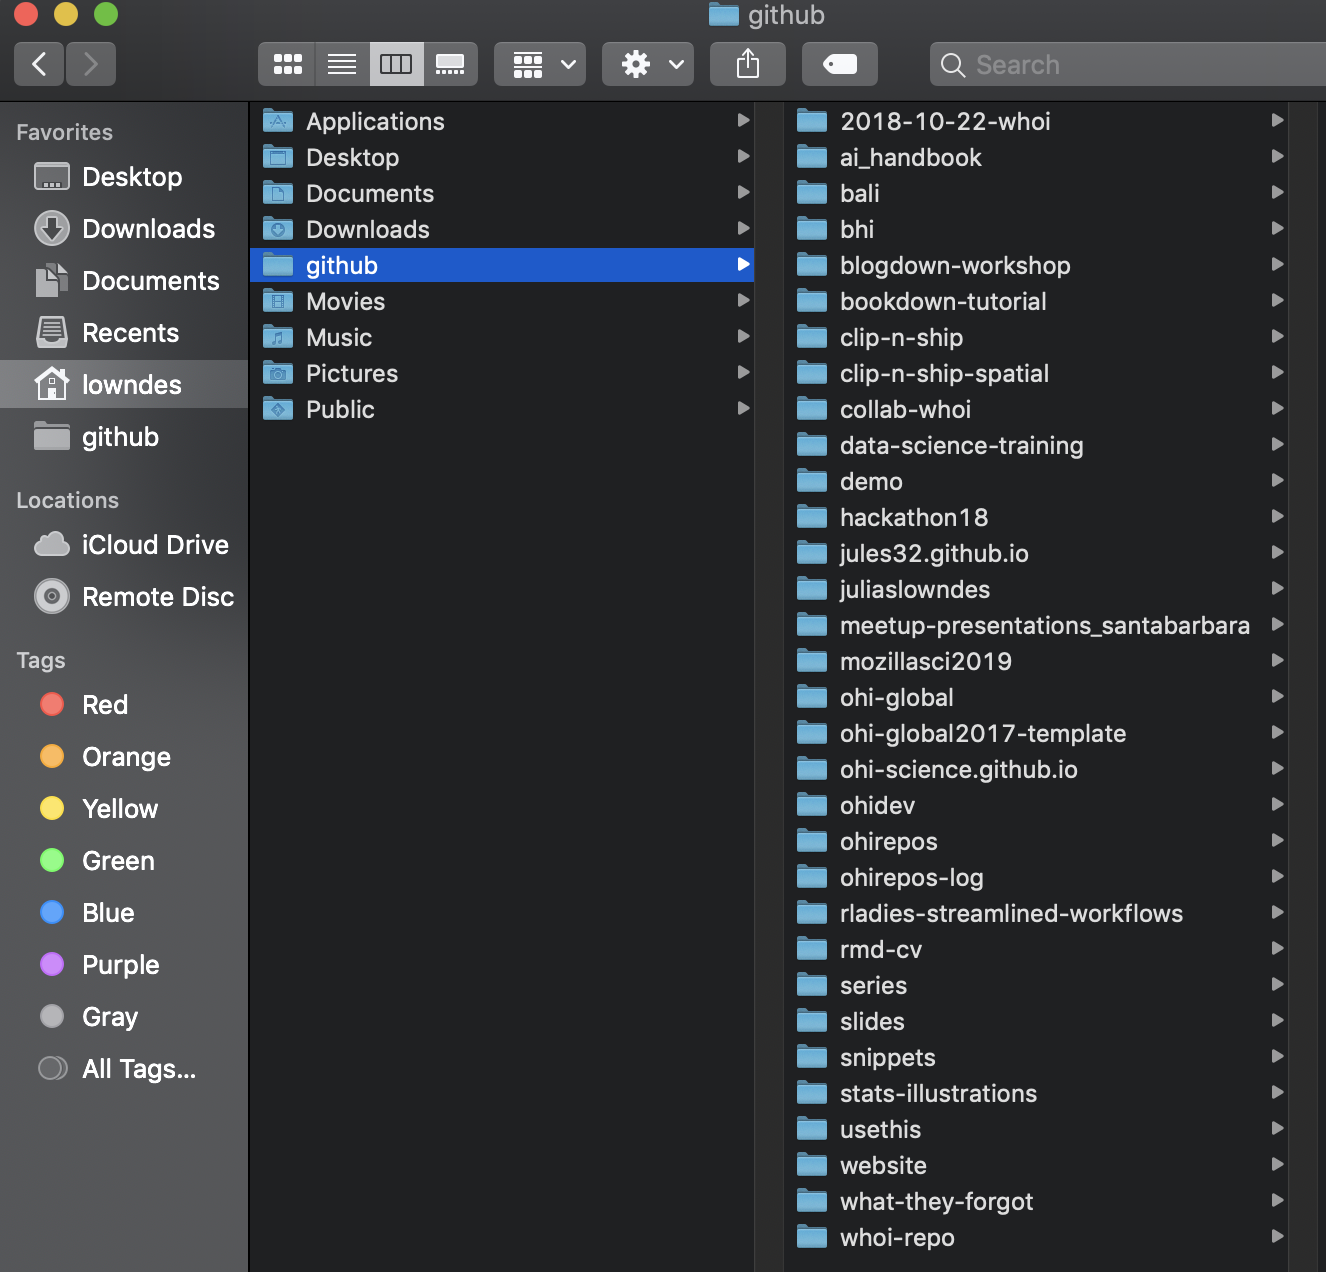Expand the ohi-global folder arrow
The image size is (1326, 1272).
tap(1277, 697)
